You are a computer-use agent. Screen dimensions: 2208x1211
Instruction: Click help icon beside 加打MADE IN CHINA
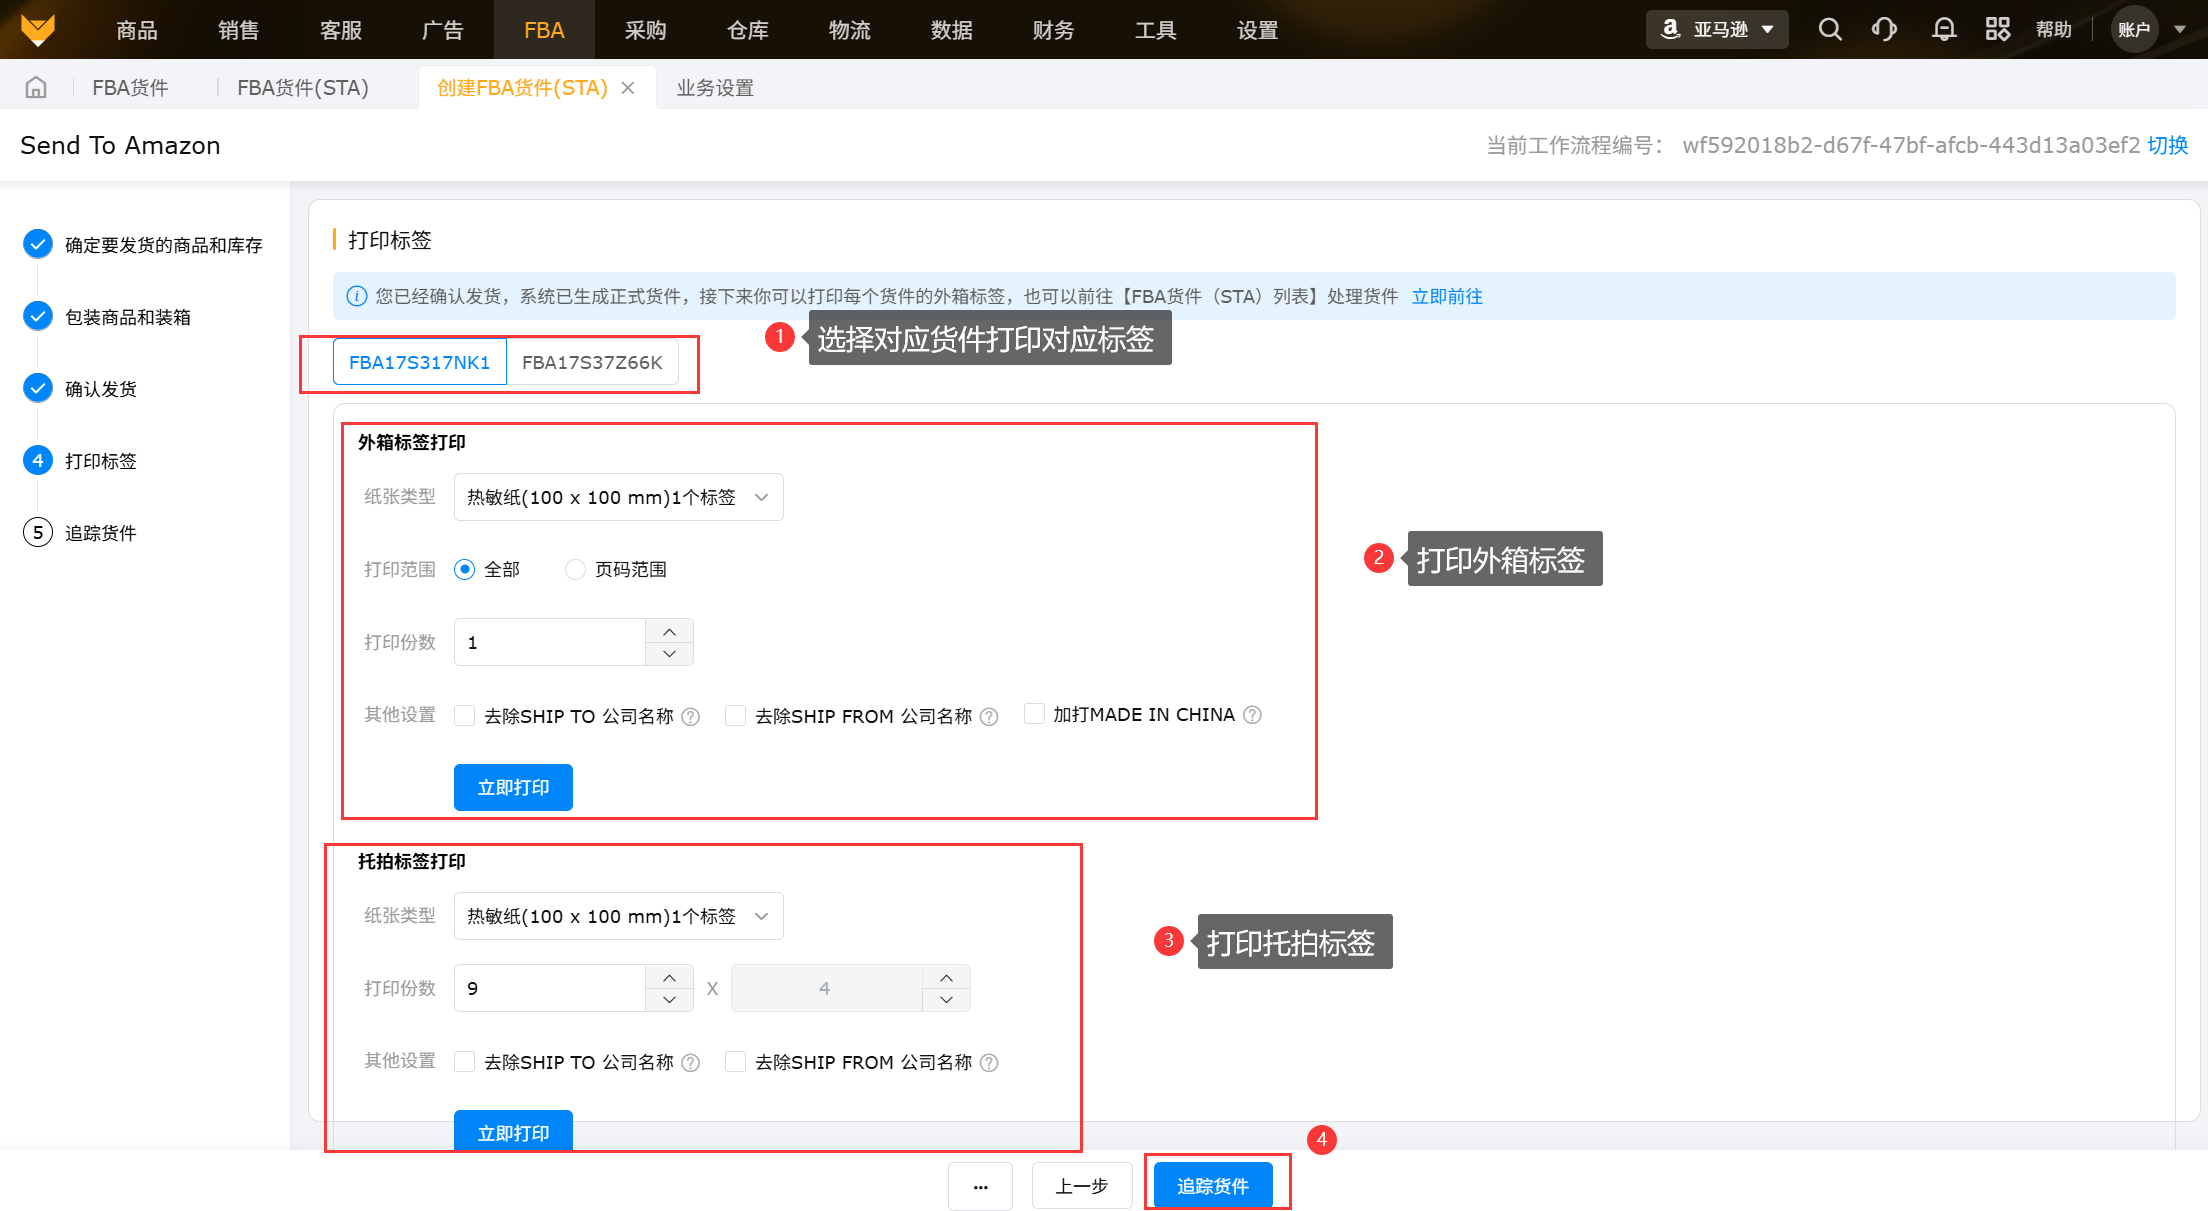pyautogui.click(x=1252, y=715)
